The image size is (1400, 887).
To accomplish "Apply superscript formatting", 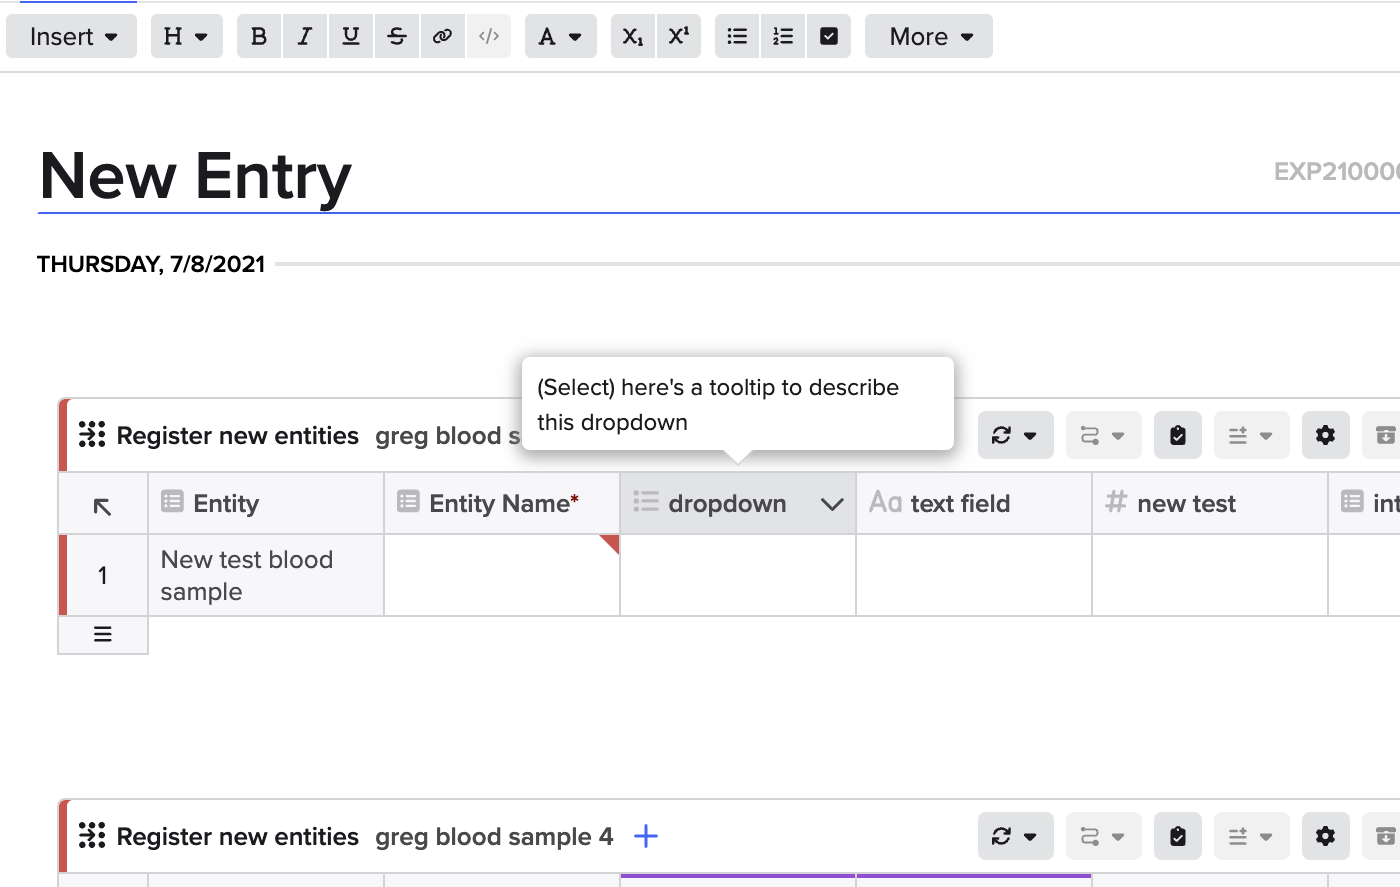I will click(x=679, y=36).
